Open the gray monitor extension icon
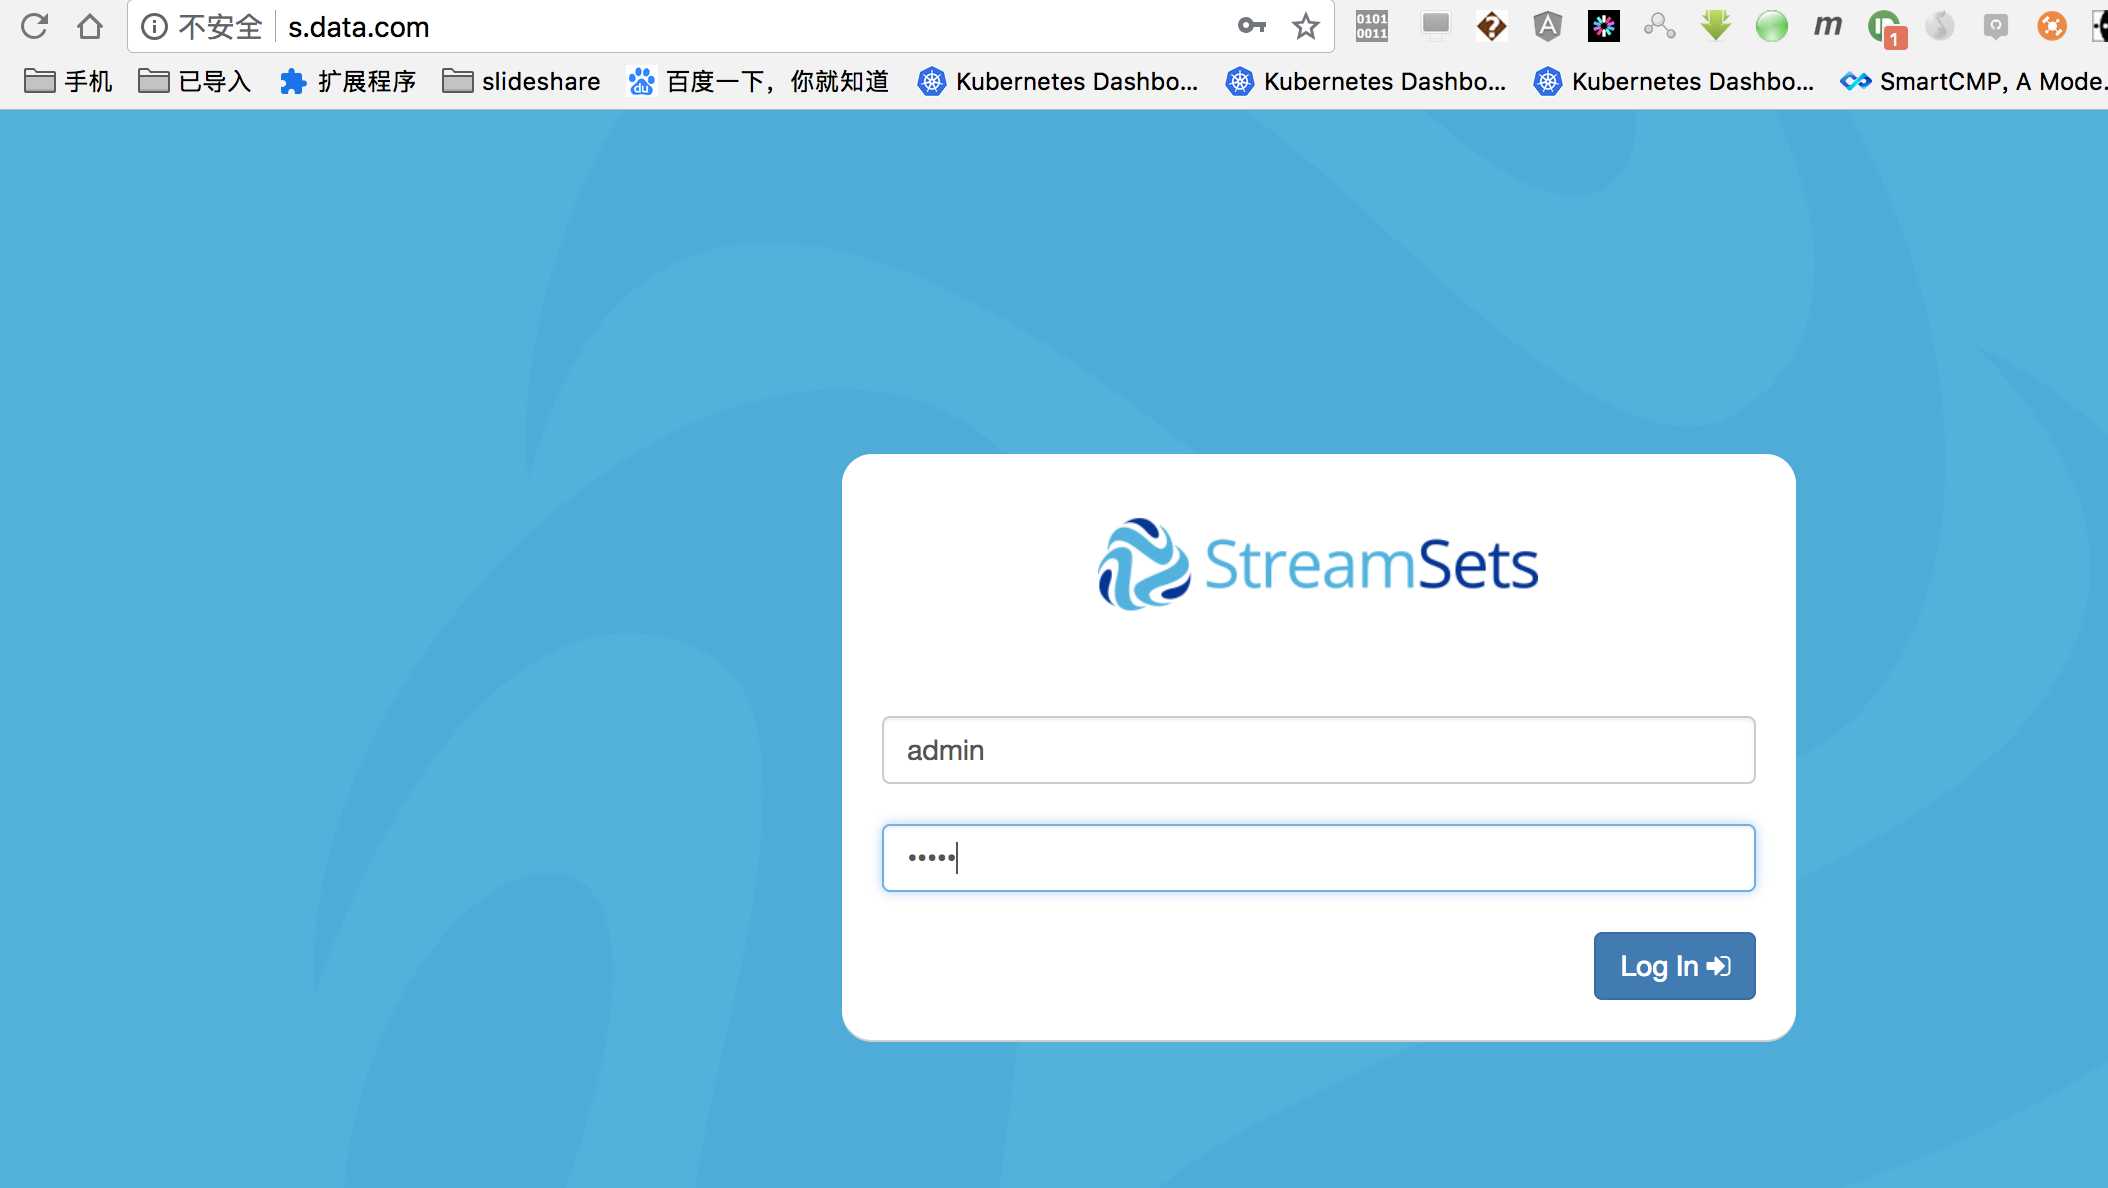 [1436, 25]
